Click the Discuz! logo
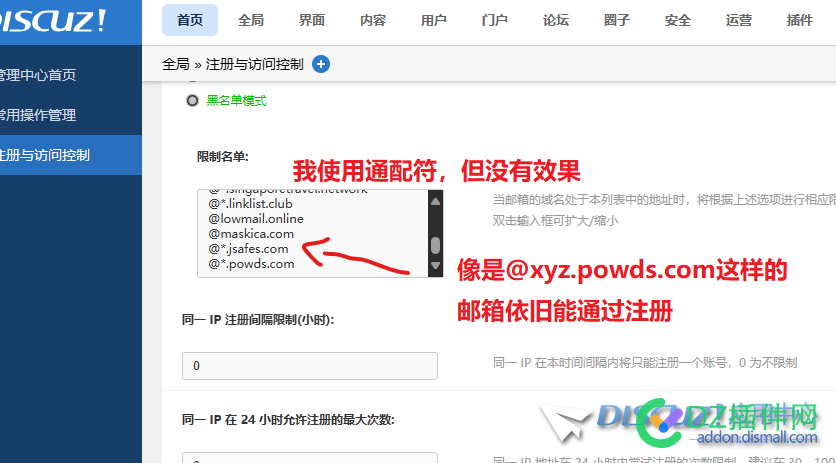 coord(53,21)
